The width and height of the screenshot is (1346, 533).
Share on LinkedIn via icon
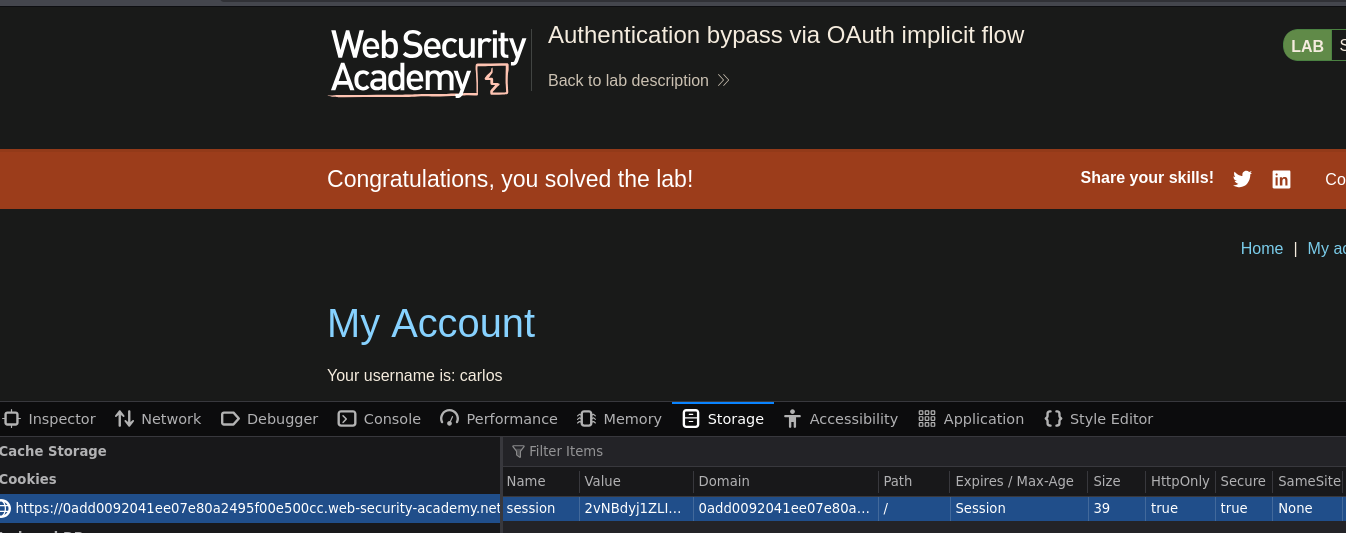click(x=1281, y=179)
